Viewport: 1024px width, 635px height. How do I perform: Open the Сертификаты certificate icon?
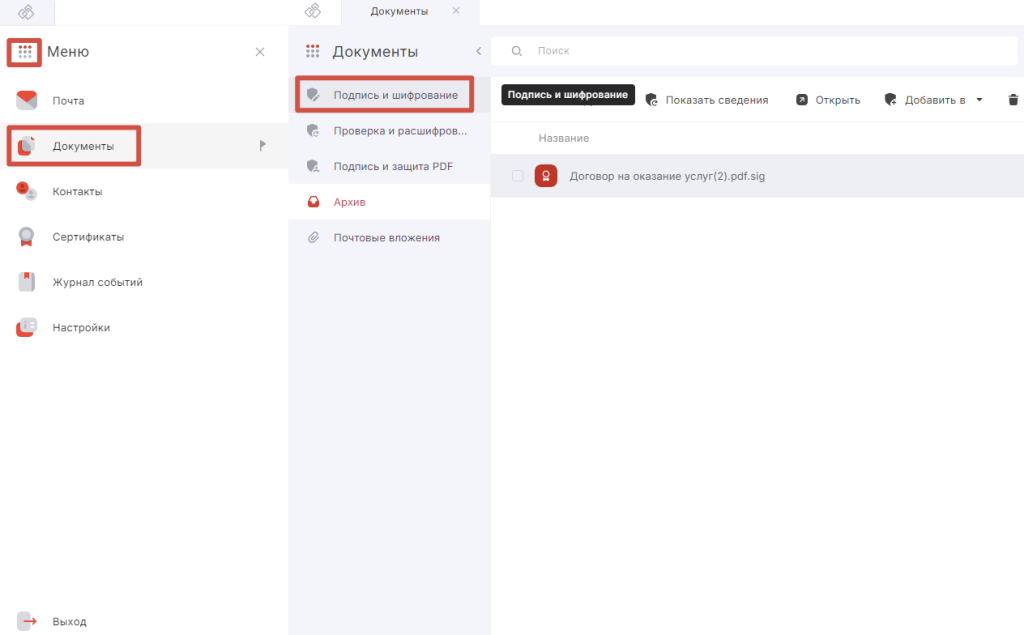coord(26,236)
